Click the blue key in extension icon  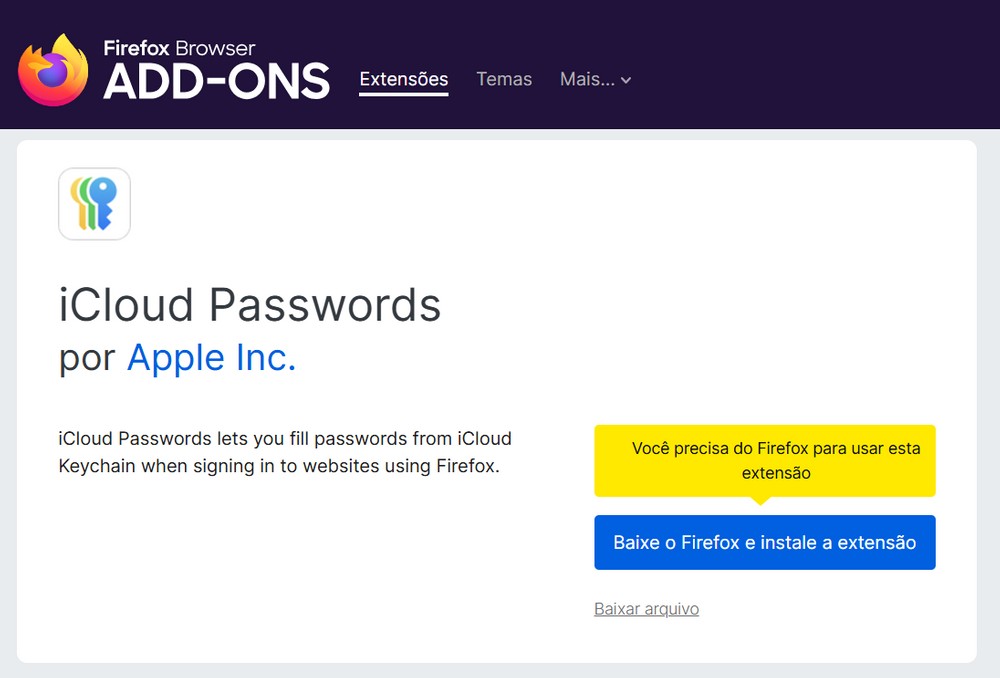tap(104, 196)
